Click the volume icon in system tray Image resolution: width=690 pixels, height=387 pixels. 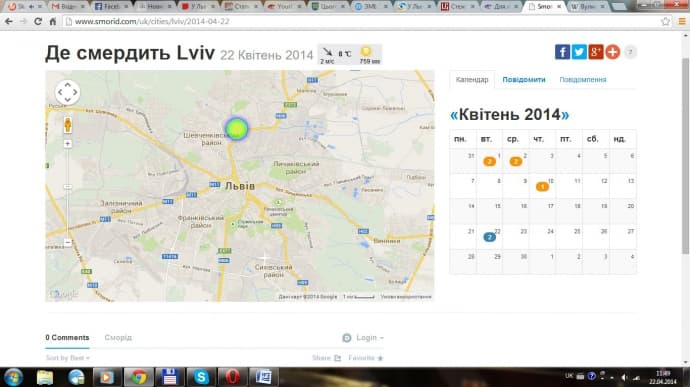(x=624, y=377)
